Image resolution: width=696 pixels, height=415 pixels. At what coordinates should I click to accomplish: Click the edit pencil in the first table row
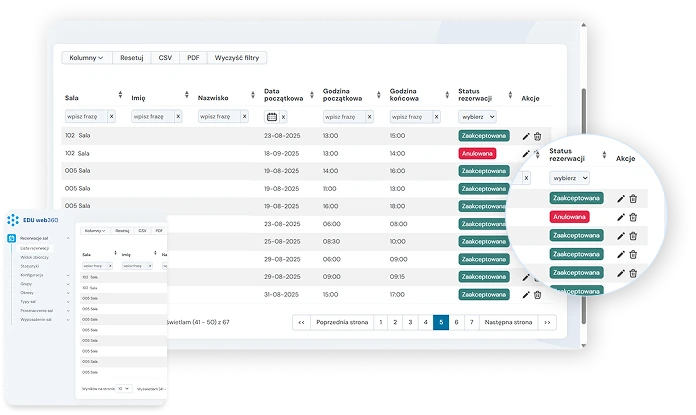(526, 136)
